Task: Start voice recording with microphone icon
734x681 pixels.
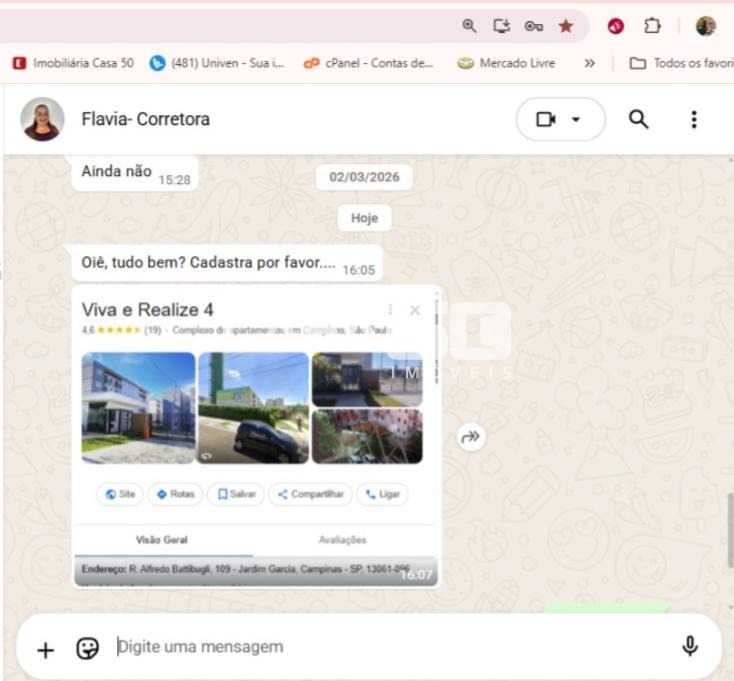Action: (689, 647)
